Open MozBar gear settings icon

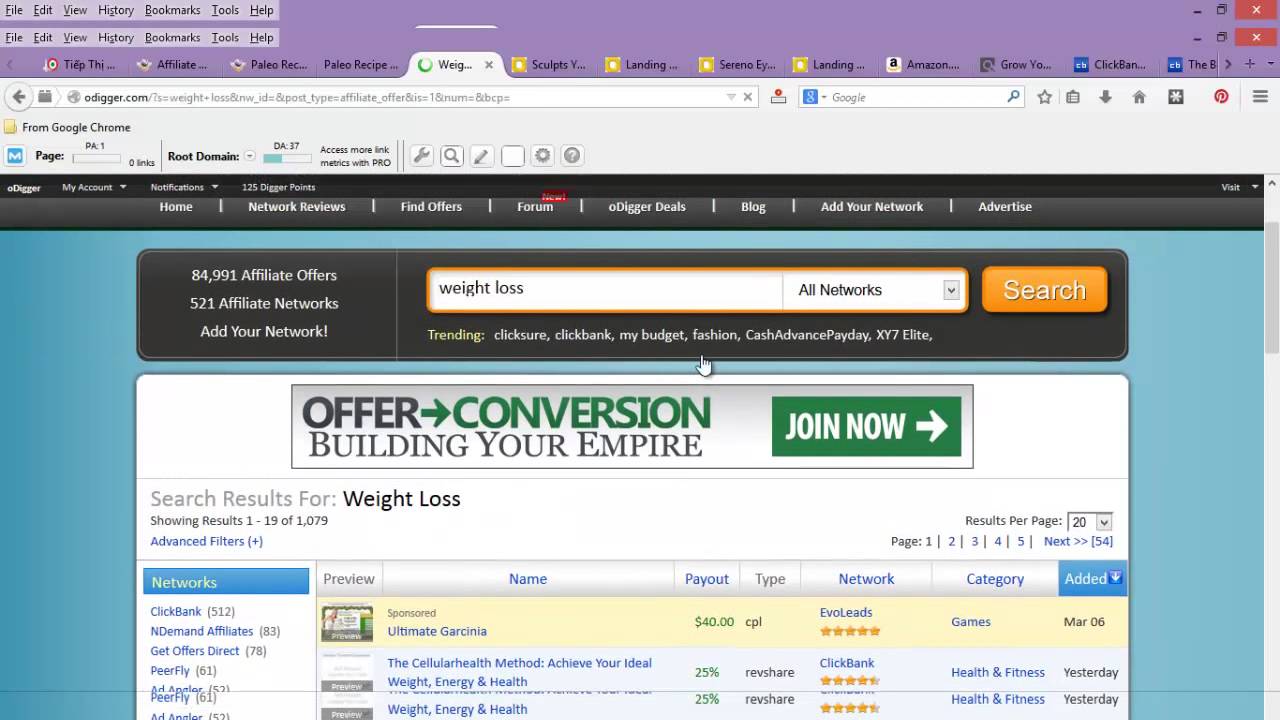click(543, 156)
